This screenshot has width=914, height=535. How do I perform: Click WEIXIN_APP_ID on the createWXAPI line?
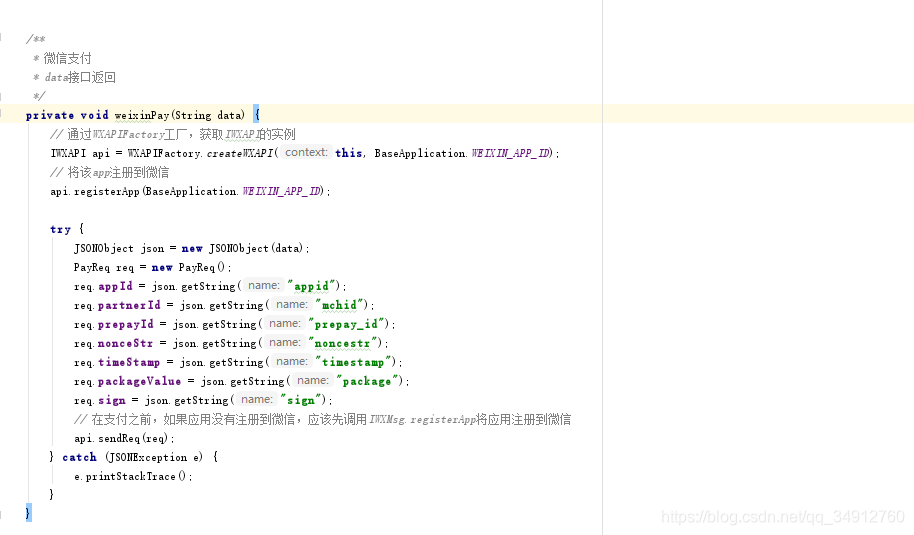[x=510, y=153]
